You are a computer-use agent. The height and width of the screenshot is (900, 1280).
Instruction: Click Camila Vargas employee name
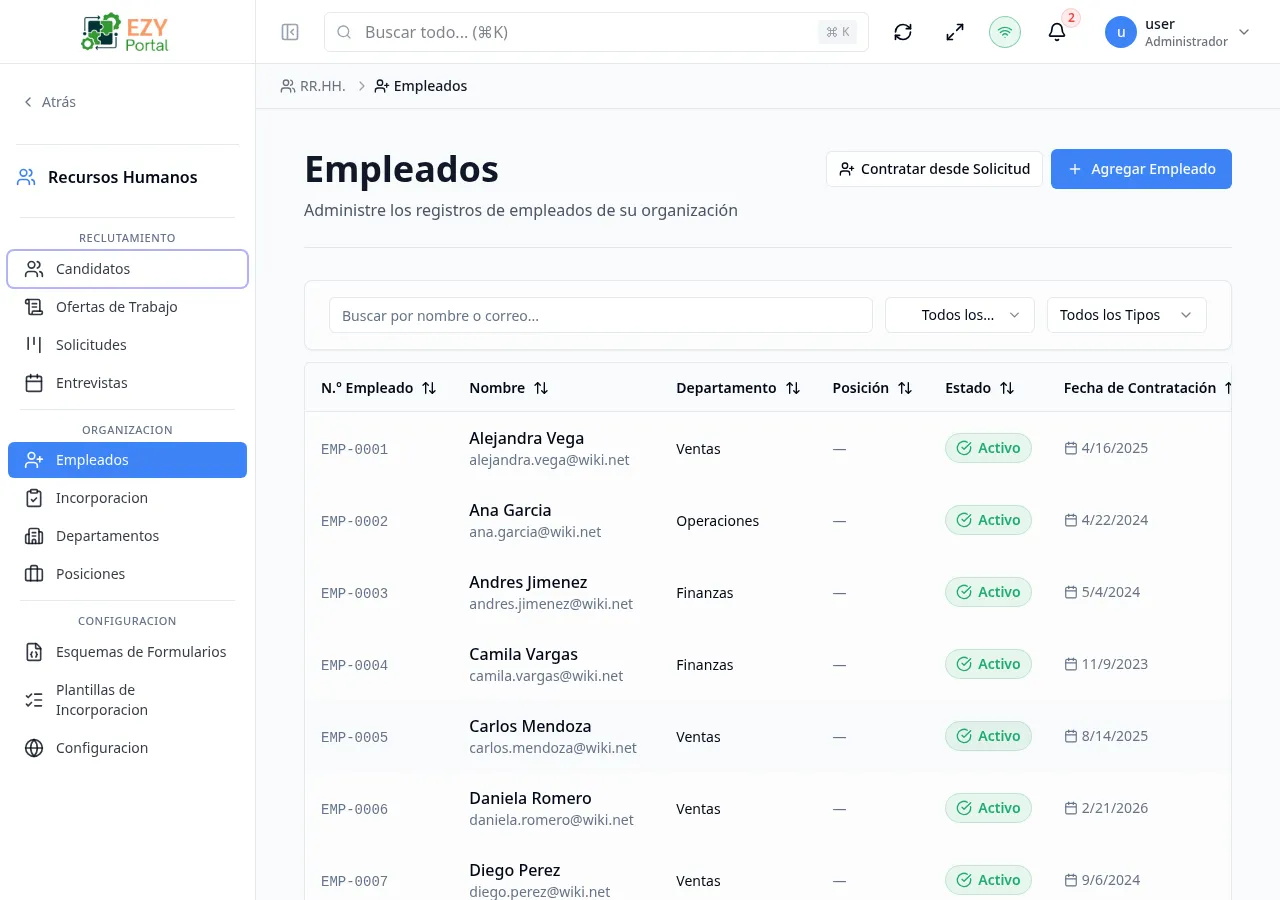[523, 654]
